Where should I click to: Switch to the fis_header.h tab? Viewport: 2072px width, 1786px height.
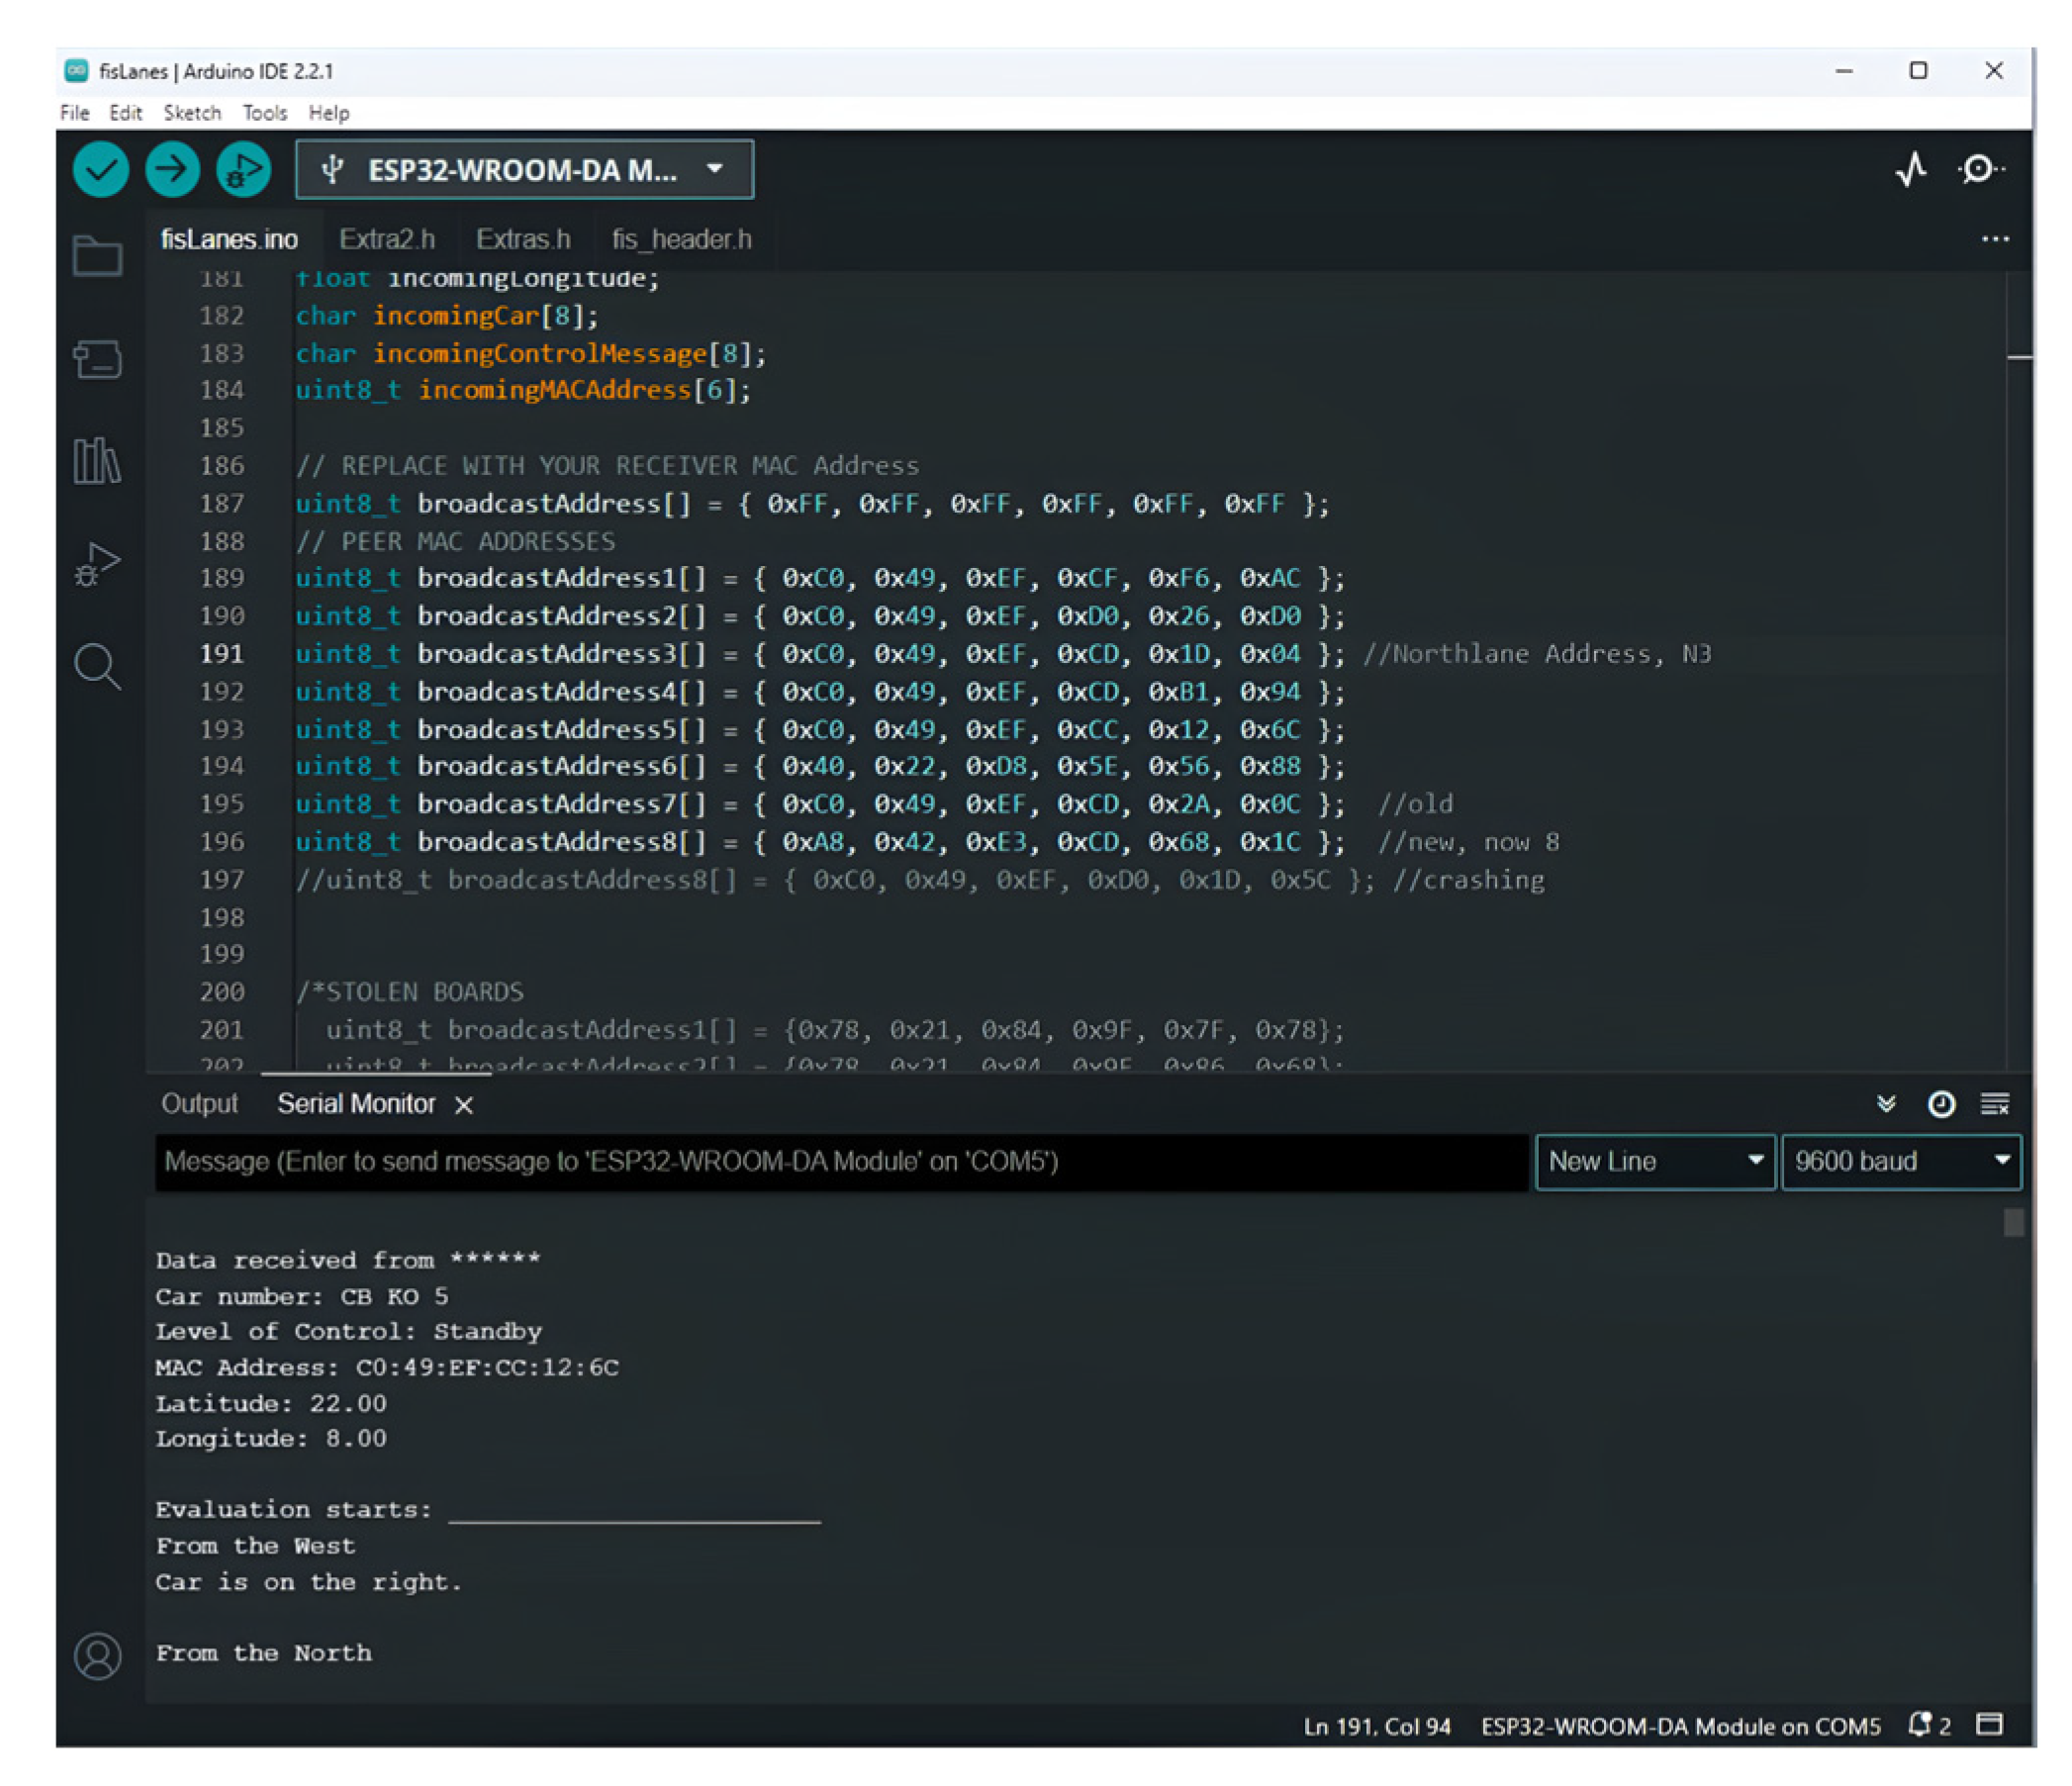682,240
